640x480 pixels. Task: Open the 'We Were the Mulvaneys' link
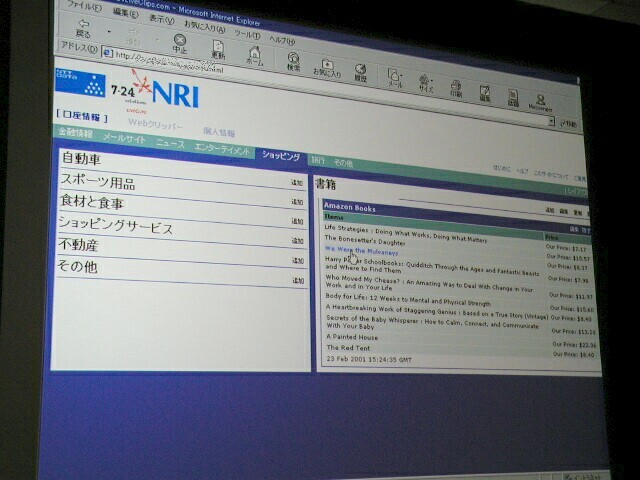pyautogui.click(x=360, y=250)
